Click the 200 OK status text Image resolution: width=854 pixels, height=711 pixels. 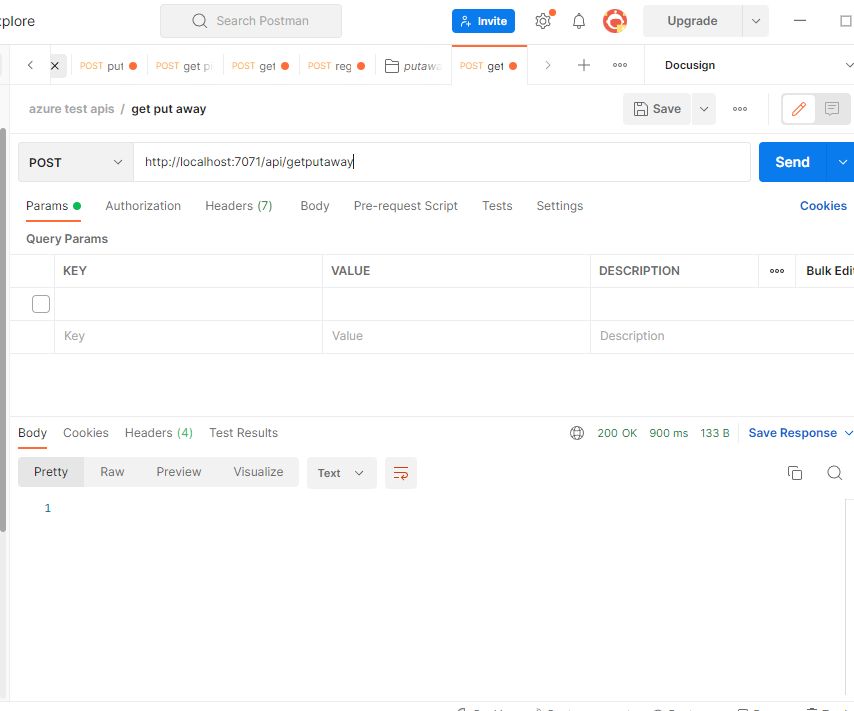(x=617, y=433)
